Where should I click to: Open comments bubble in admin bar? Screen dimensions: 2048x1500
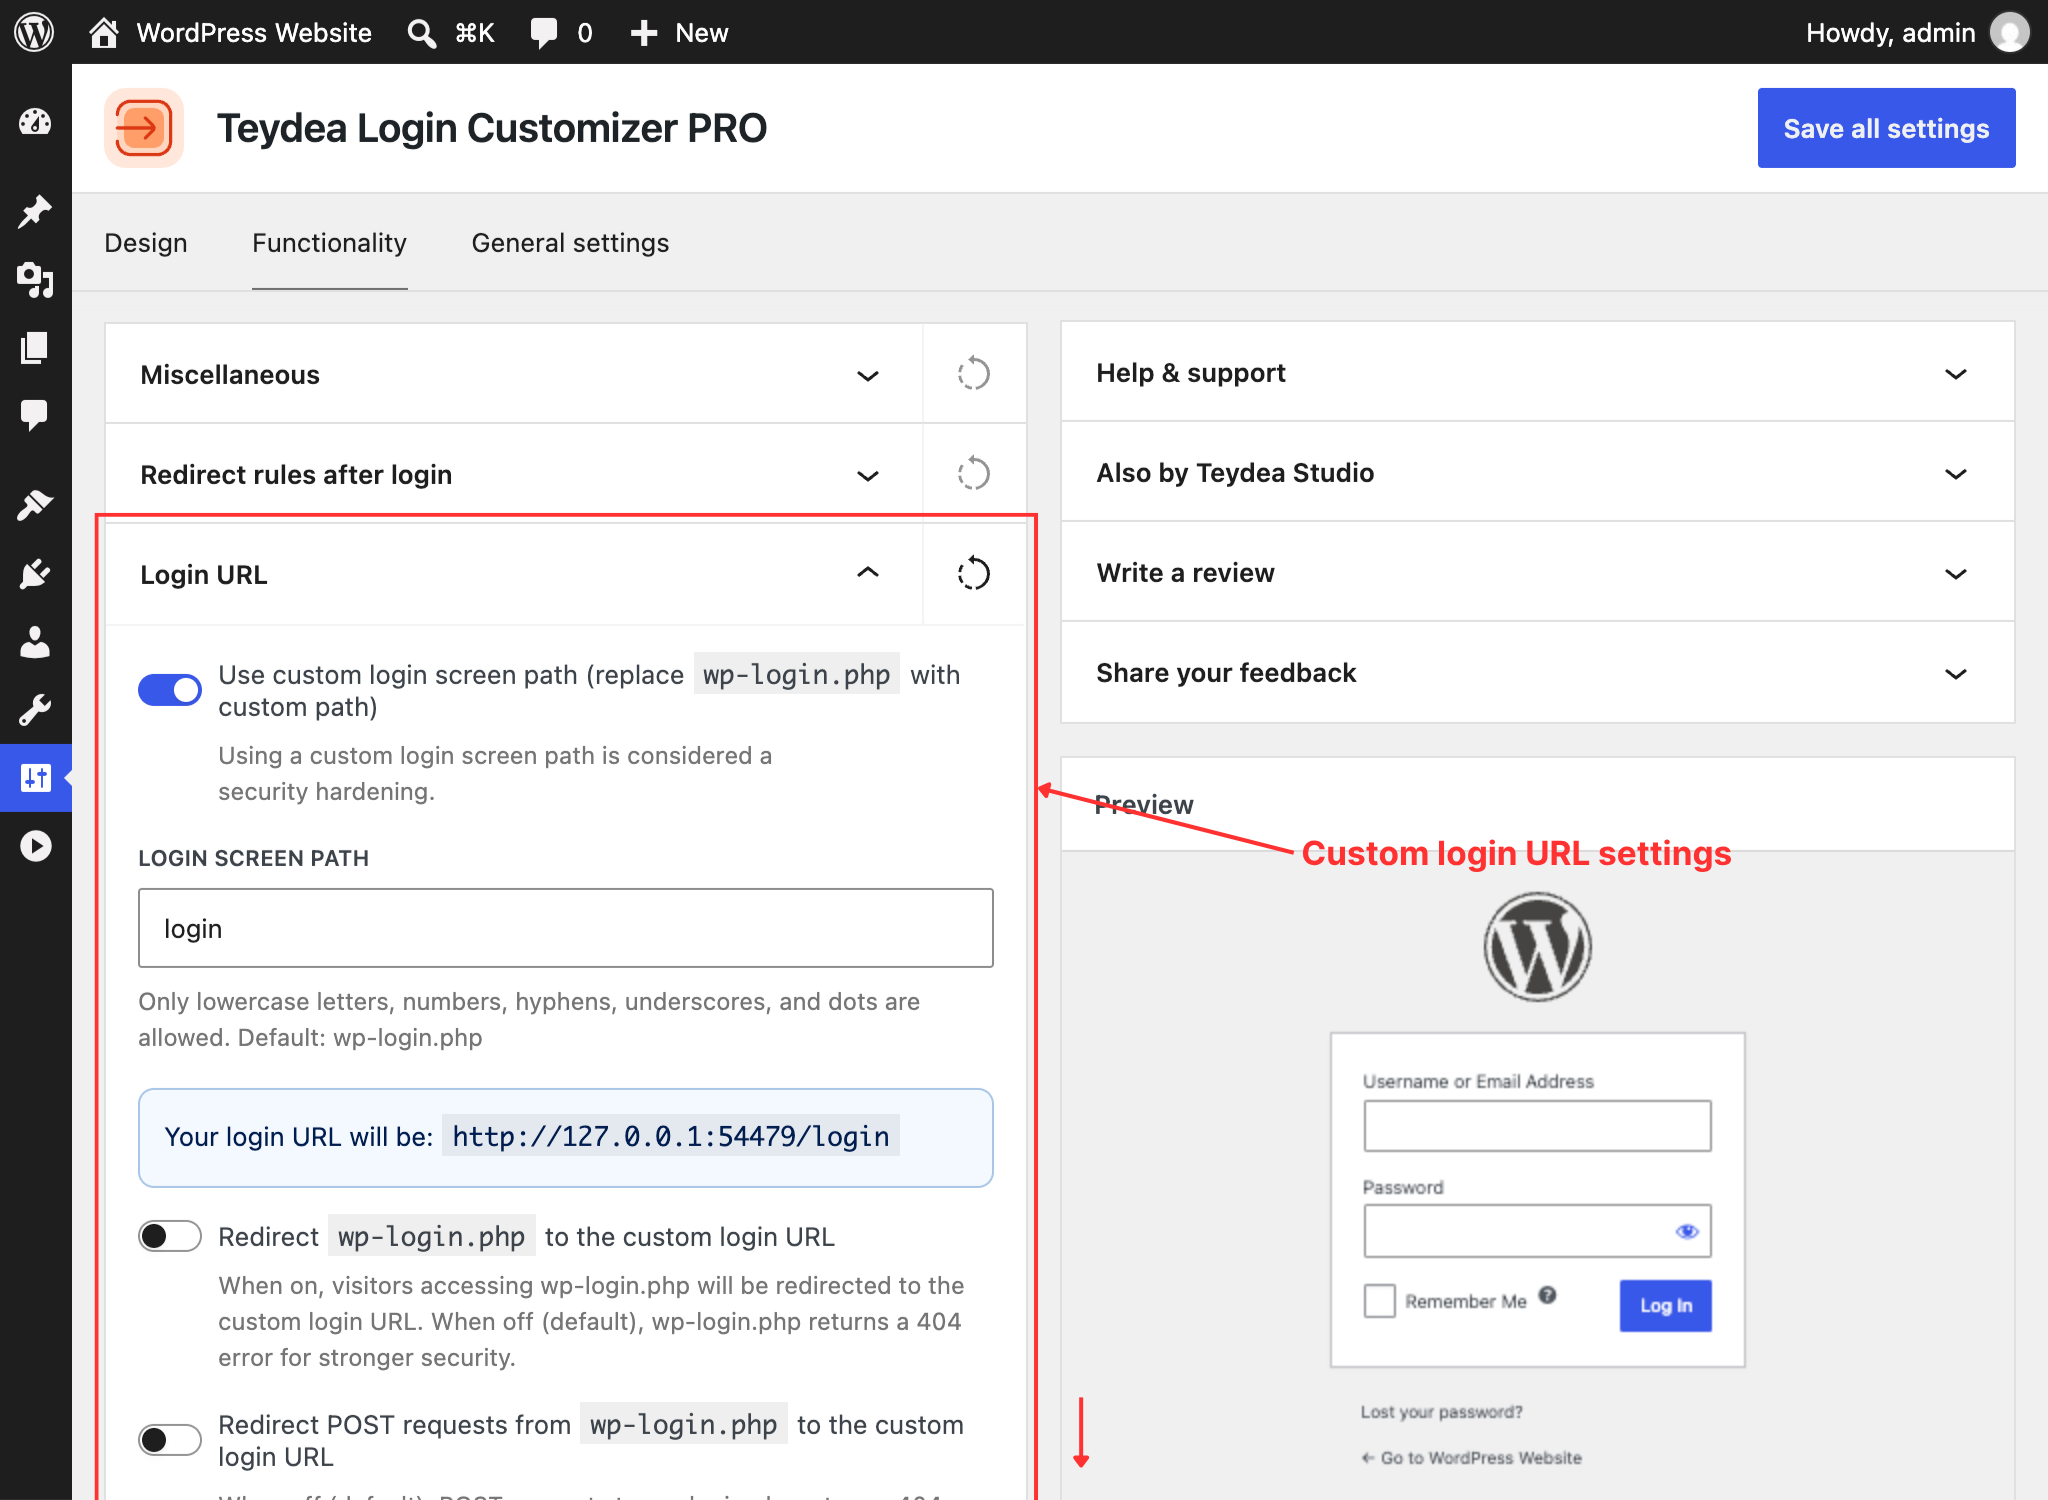[x=544, y=33]
